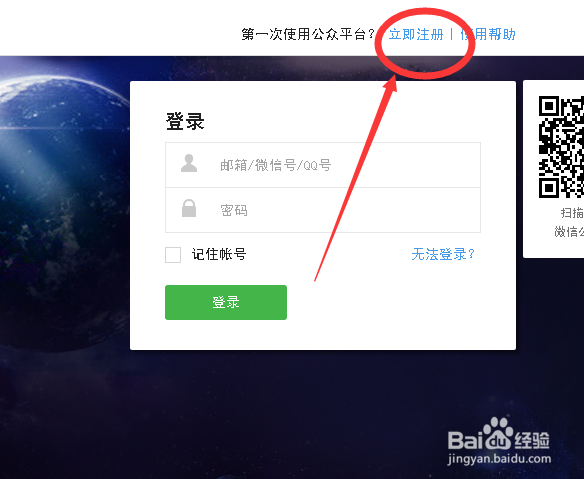Click the WeChat QR code image
This screenshot has width=584, height=479.
point(561,147)
